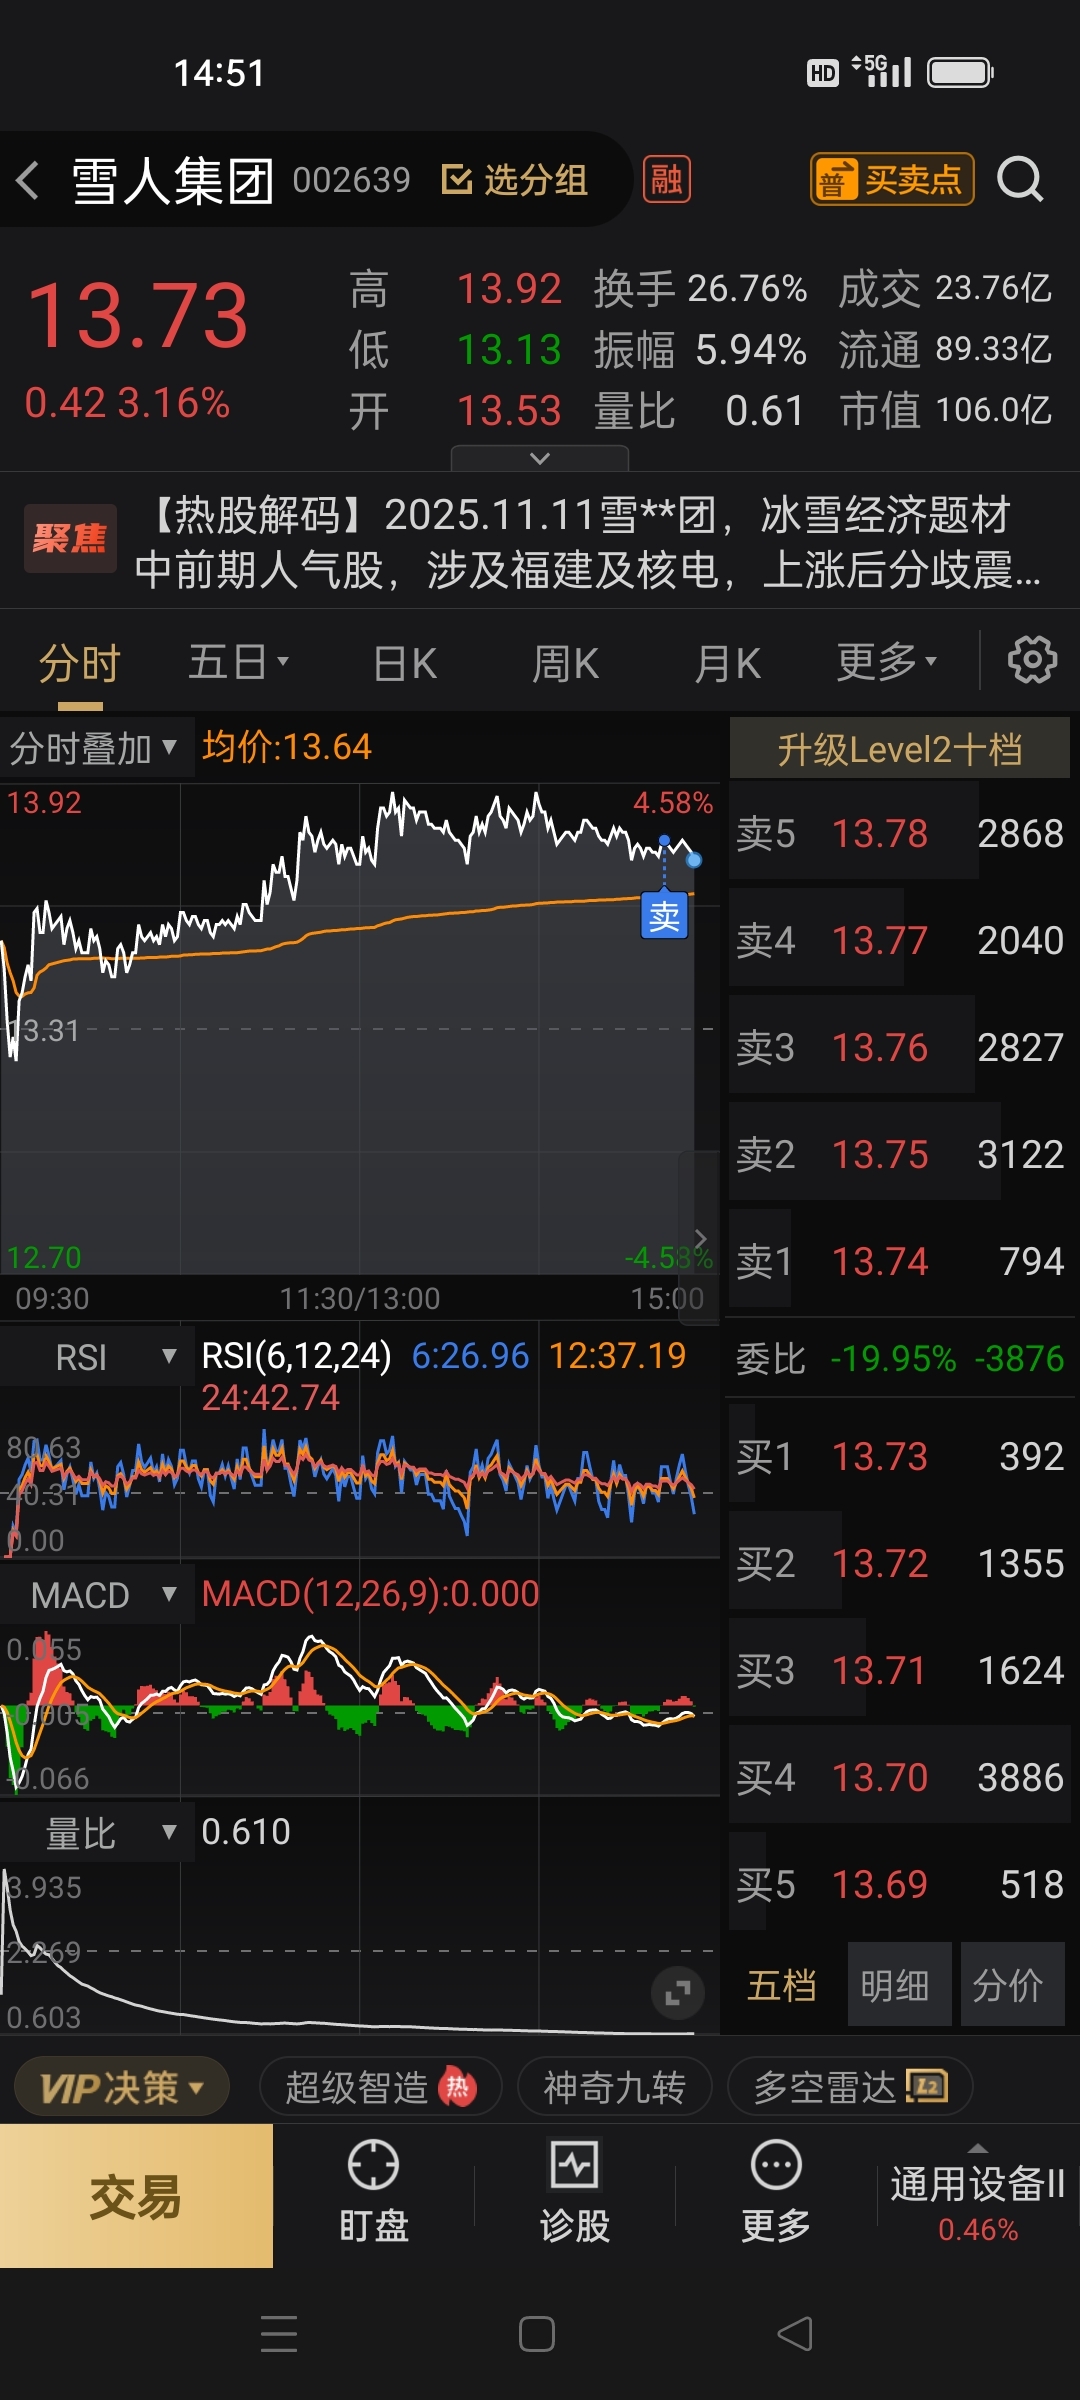Viewport: 1080px width, 2400px height.
Task: Tap the status bar battery icon
Action: tap(960, 72)
